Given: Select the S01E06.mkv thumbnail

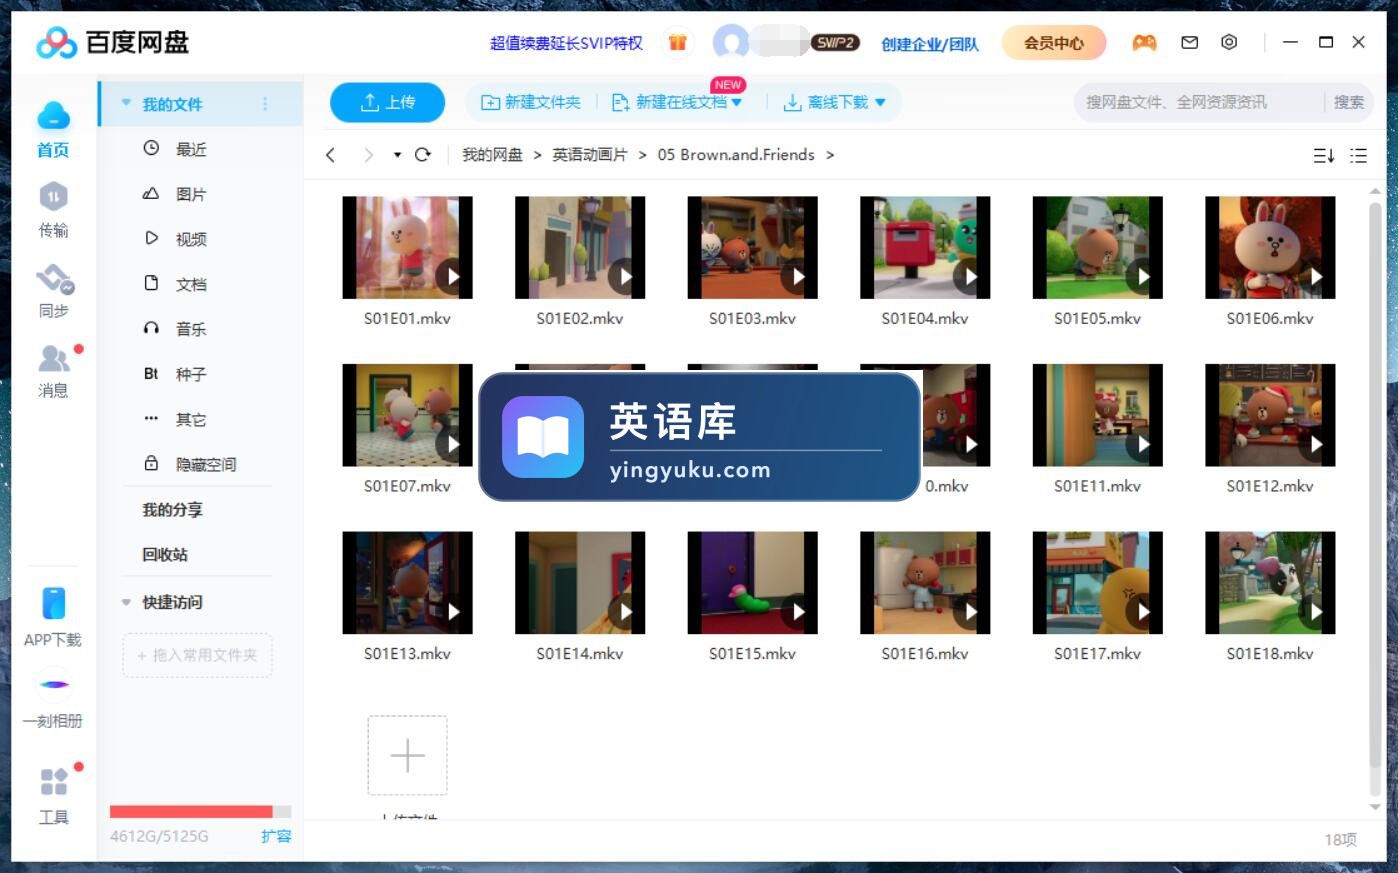Looking at the screenshot, I should pos(1270,247).
